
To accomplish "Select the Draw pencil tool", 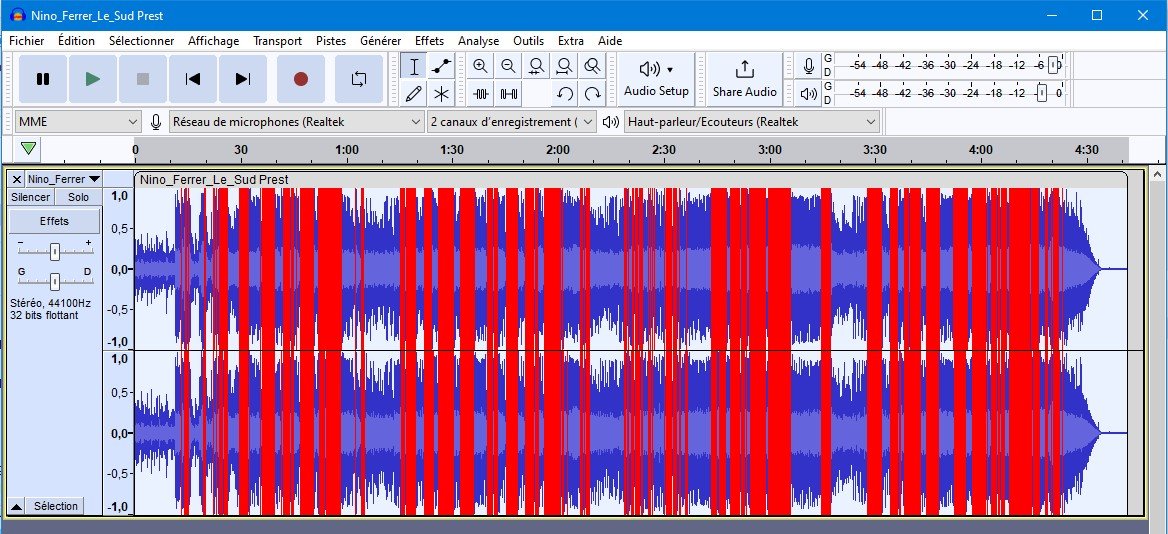I will pyautogui.click(x=414, y=94).
